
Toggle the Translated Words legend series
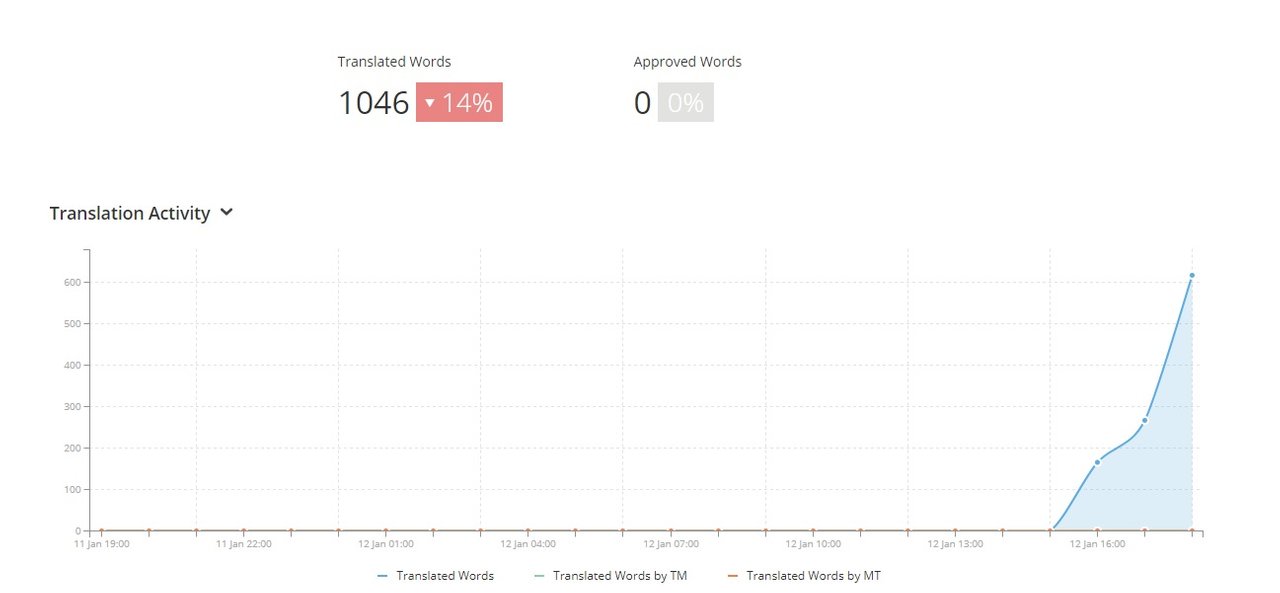(x=444, y=576)
